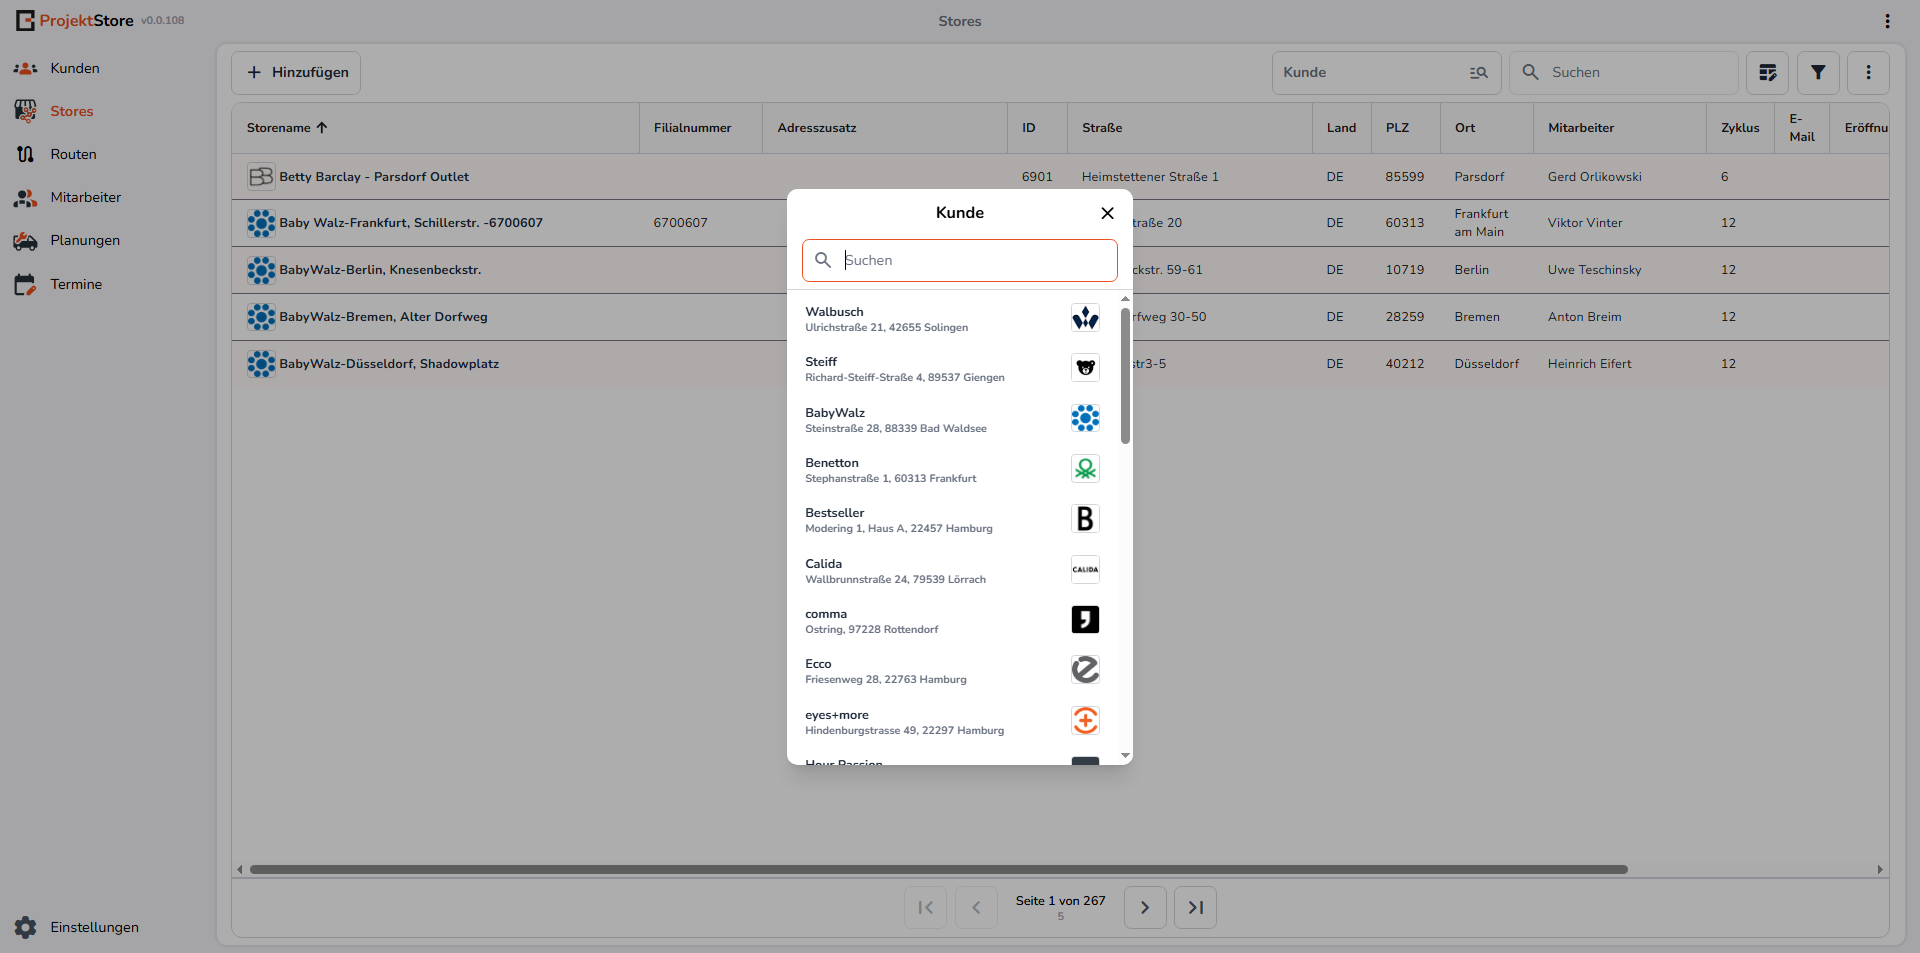Click the ProjektStore logo icon

tap(25, 20)
